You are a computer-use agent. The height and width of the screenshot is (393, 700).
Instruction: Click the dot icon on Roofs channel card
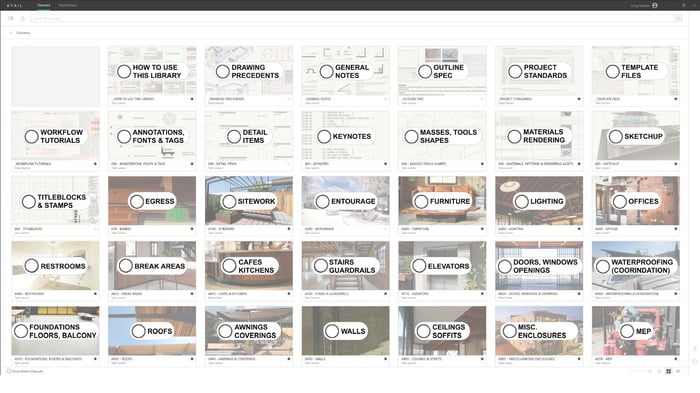pyautogui.click(x=192, y=359)
